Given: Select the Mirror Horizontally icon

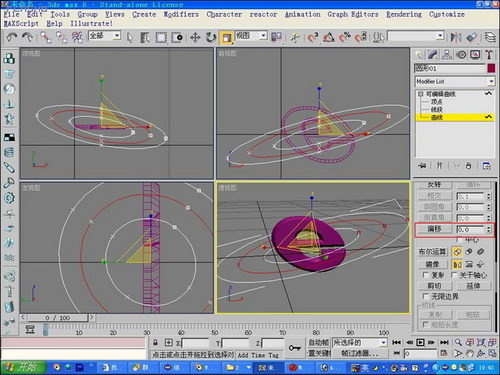Looking at the screenshot, I should [x=457, y=265].
